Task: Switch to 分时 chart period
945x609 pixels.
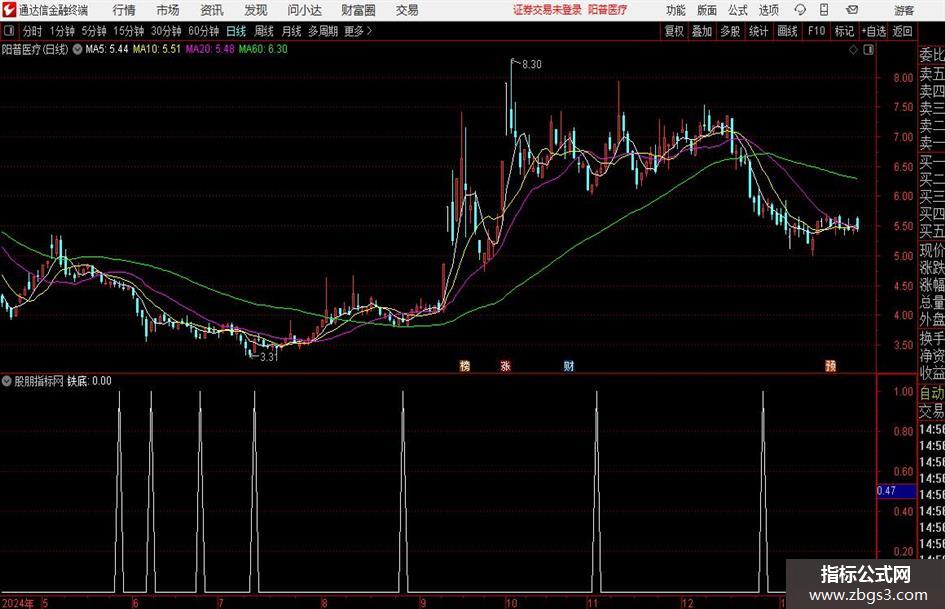Action: (x=33, y=31)
